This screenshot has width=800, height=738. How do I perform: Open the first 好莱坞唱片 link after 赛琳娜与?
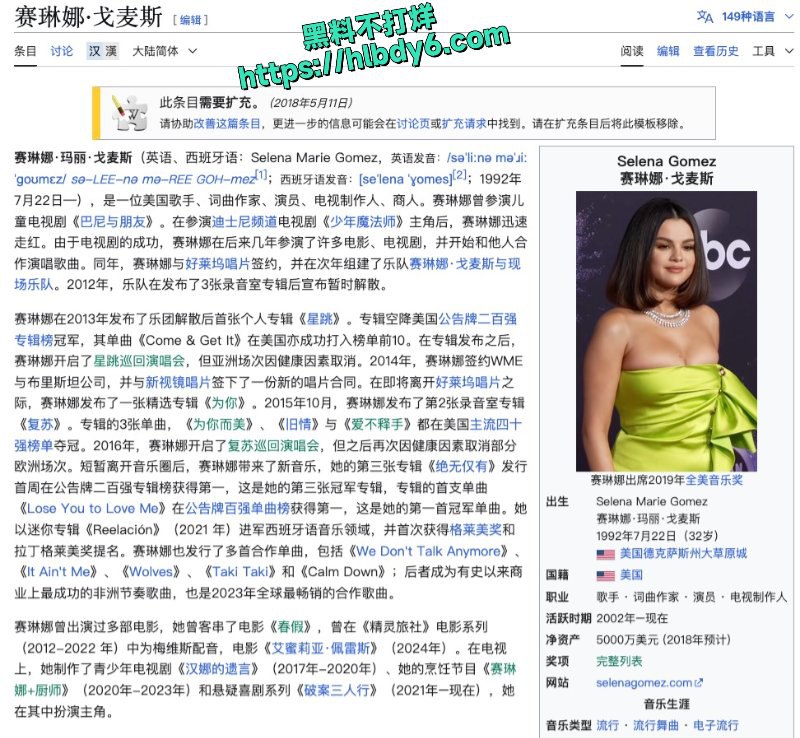click(x=217, y=264)
